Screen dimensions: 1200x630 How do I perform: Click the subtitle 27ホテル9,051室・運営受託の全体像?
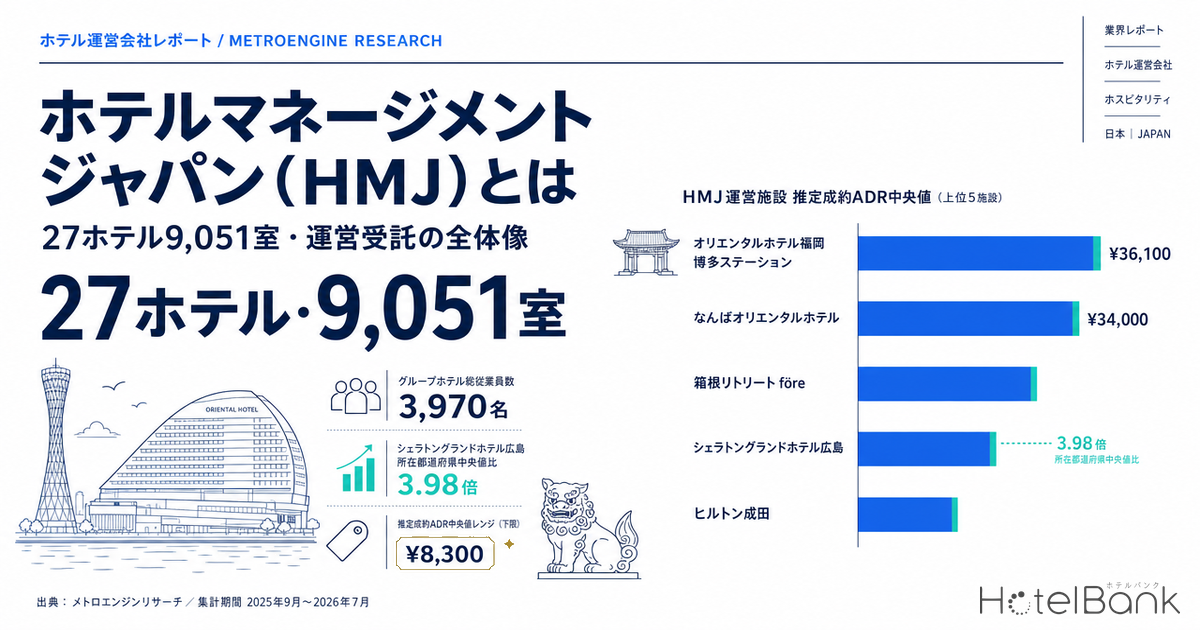285,239
